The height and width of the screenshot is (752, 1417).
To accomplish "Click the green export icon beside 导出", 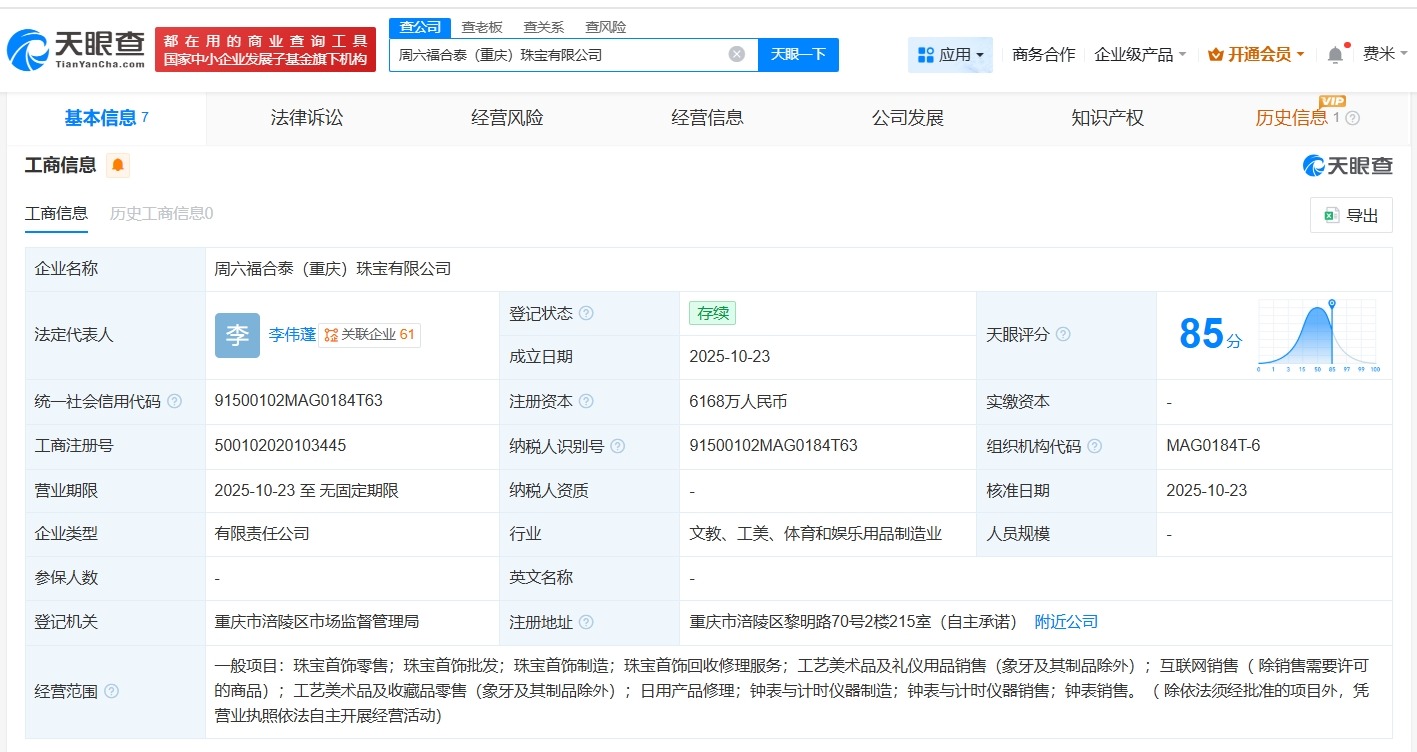I will (1330, 214).
